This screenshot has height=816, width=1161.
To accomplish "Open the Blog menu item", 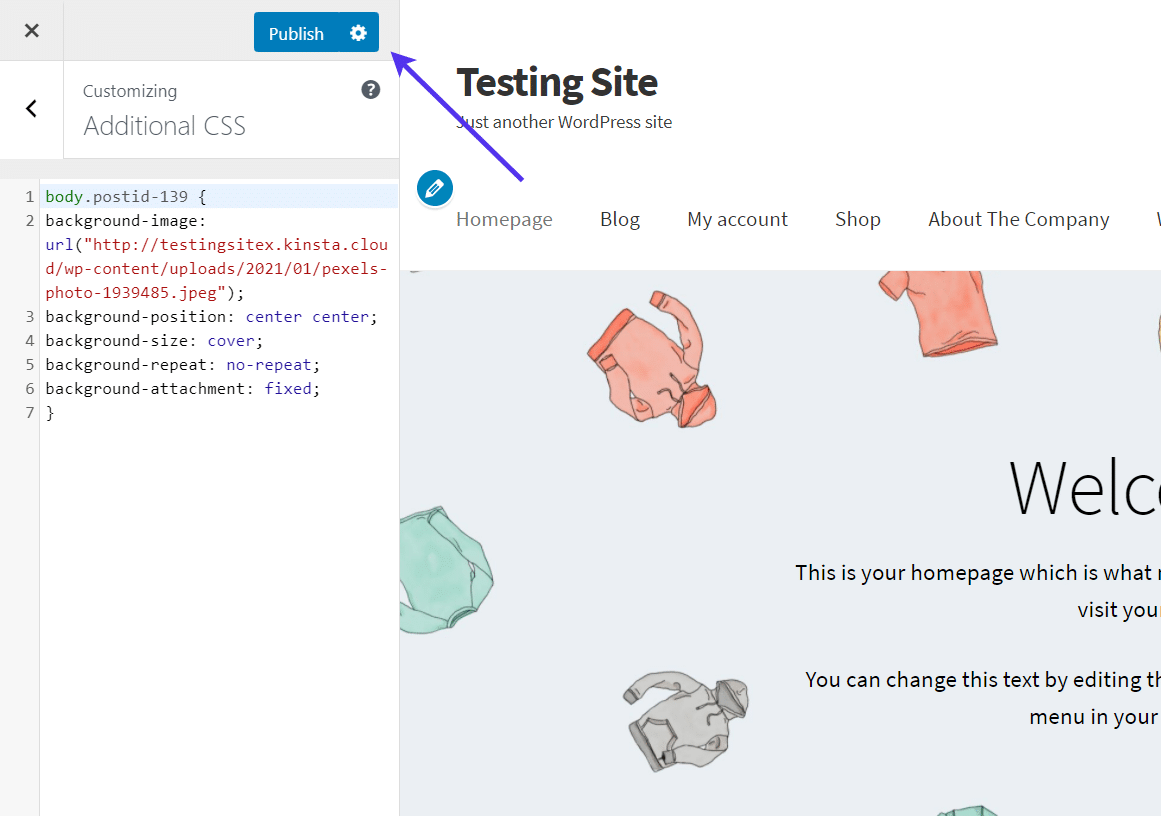I will (619, 219).
